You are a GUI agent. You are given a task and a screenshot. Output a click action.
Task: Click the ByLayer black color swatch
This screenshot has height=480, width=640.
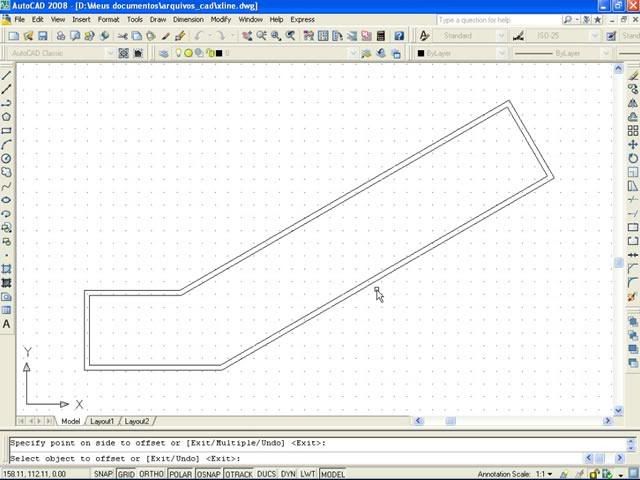(x=421, y=53)
